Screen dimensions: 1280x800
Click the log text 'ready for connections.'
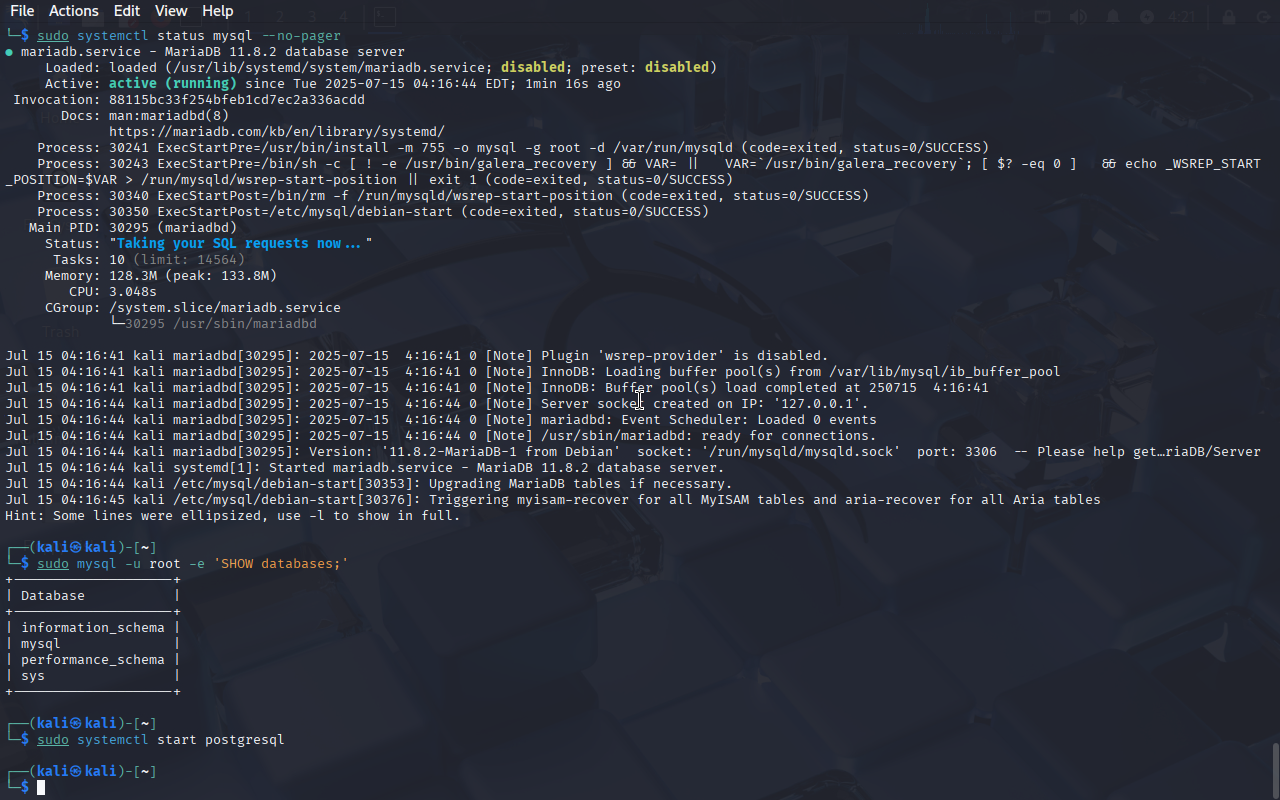click(789, 436)
